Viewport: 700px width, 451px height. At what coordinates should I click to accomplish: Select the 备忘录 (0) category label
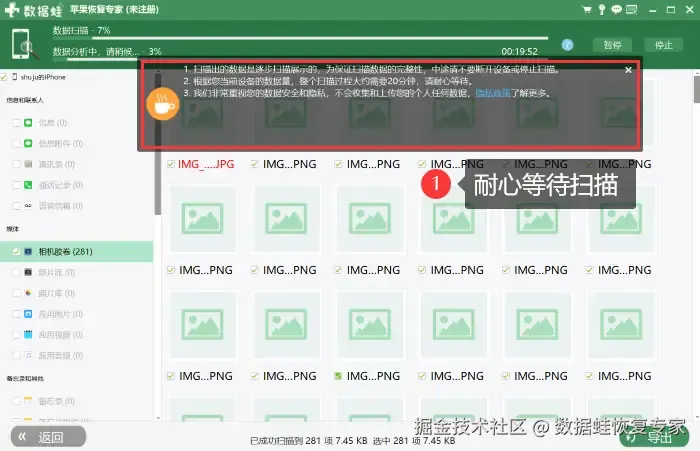click(x=57, y=401)
